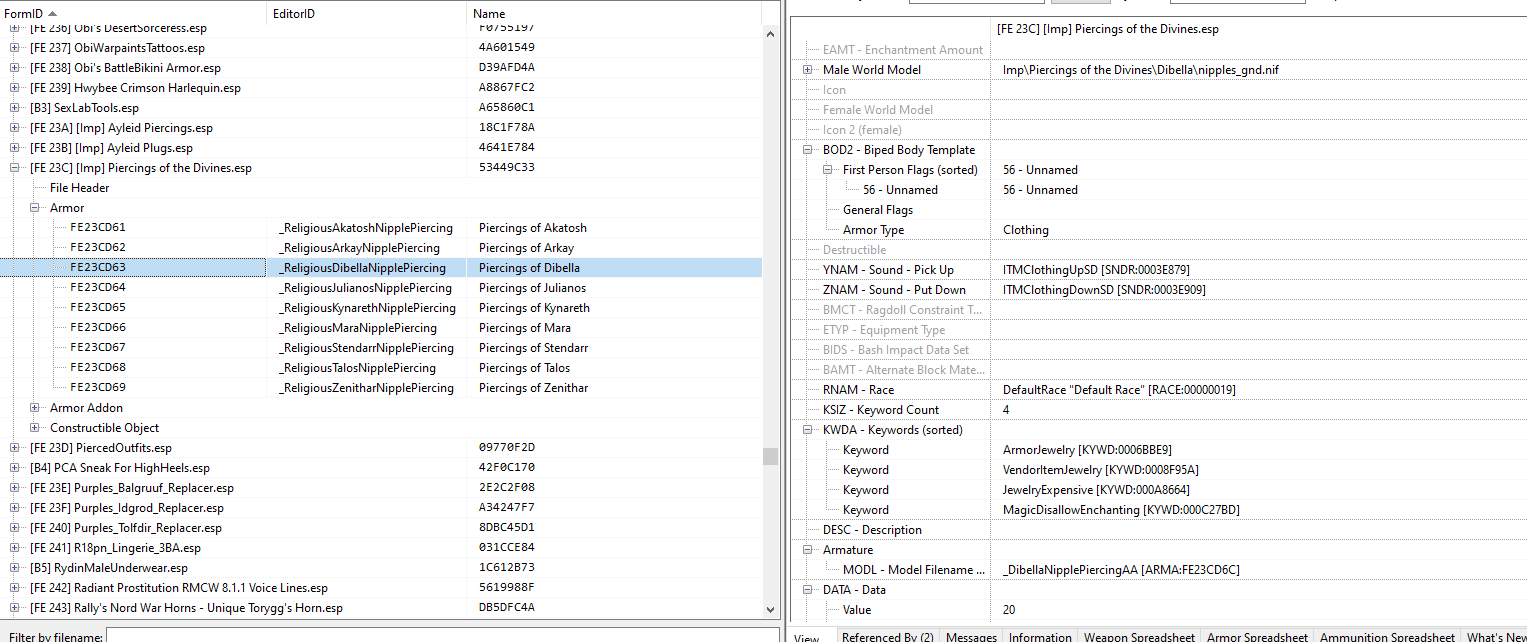
Task: Expand the Armor Addon group
Action: 35,408
